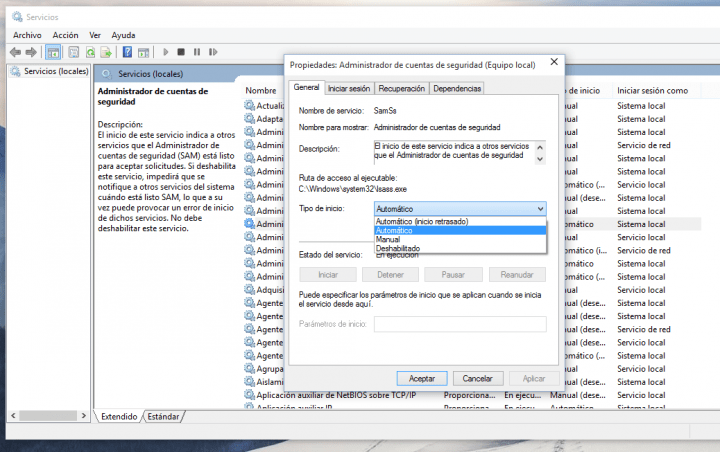Switch to the Dependencias tab
The image size is (720, 452).
[x=457, y=89]
